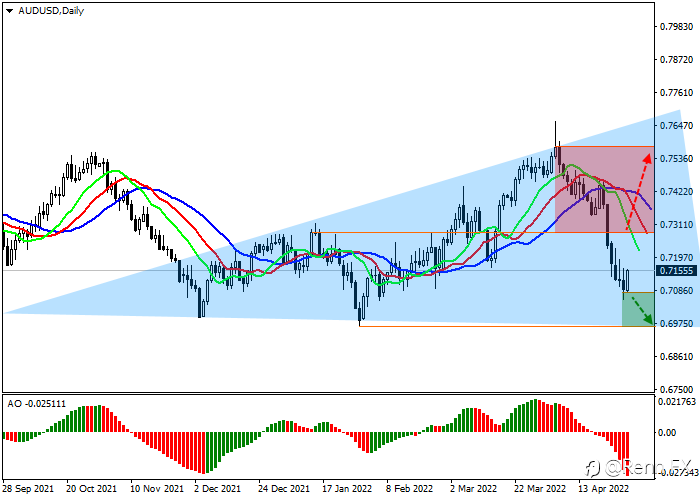This screenshot has width=700, height=500.
Task: Open the chart menu triangle beside AUDUSD
Action: pos(9,11)
